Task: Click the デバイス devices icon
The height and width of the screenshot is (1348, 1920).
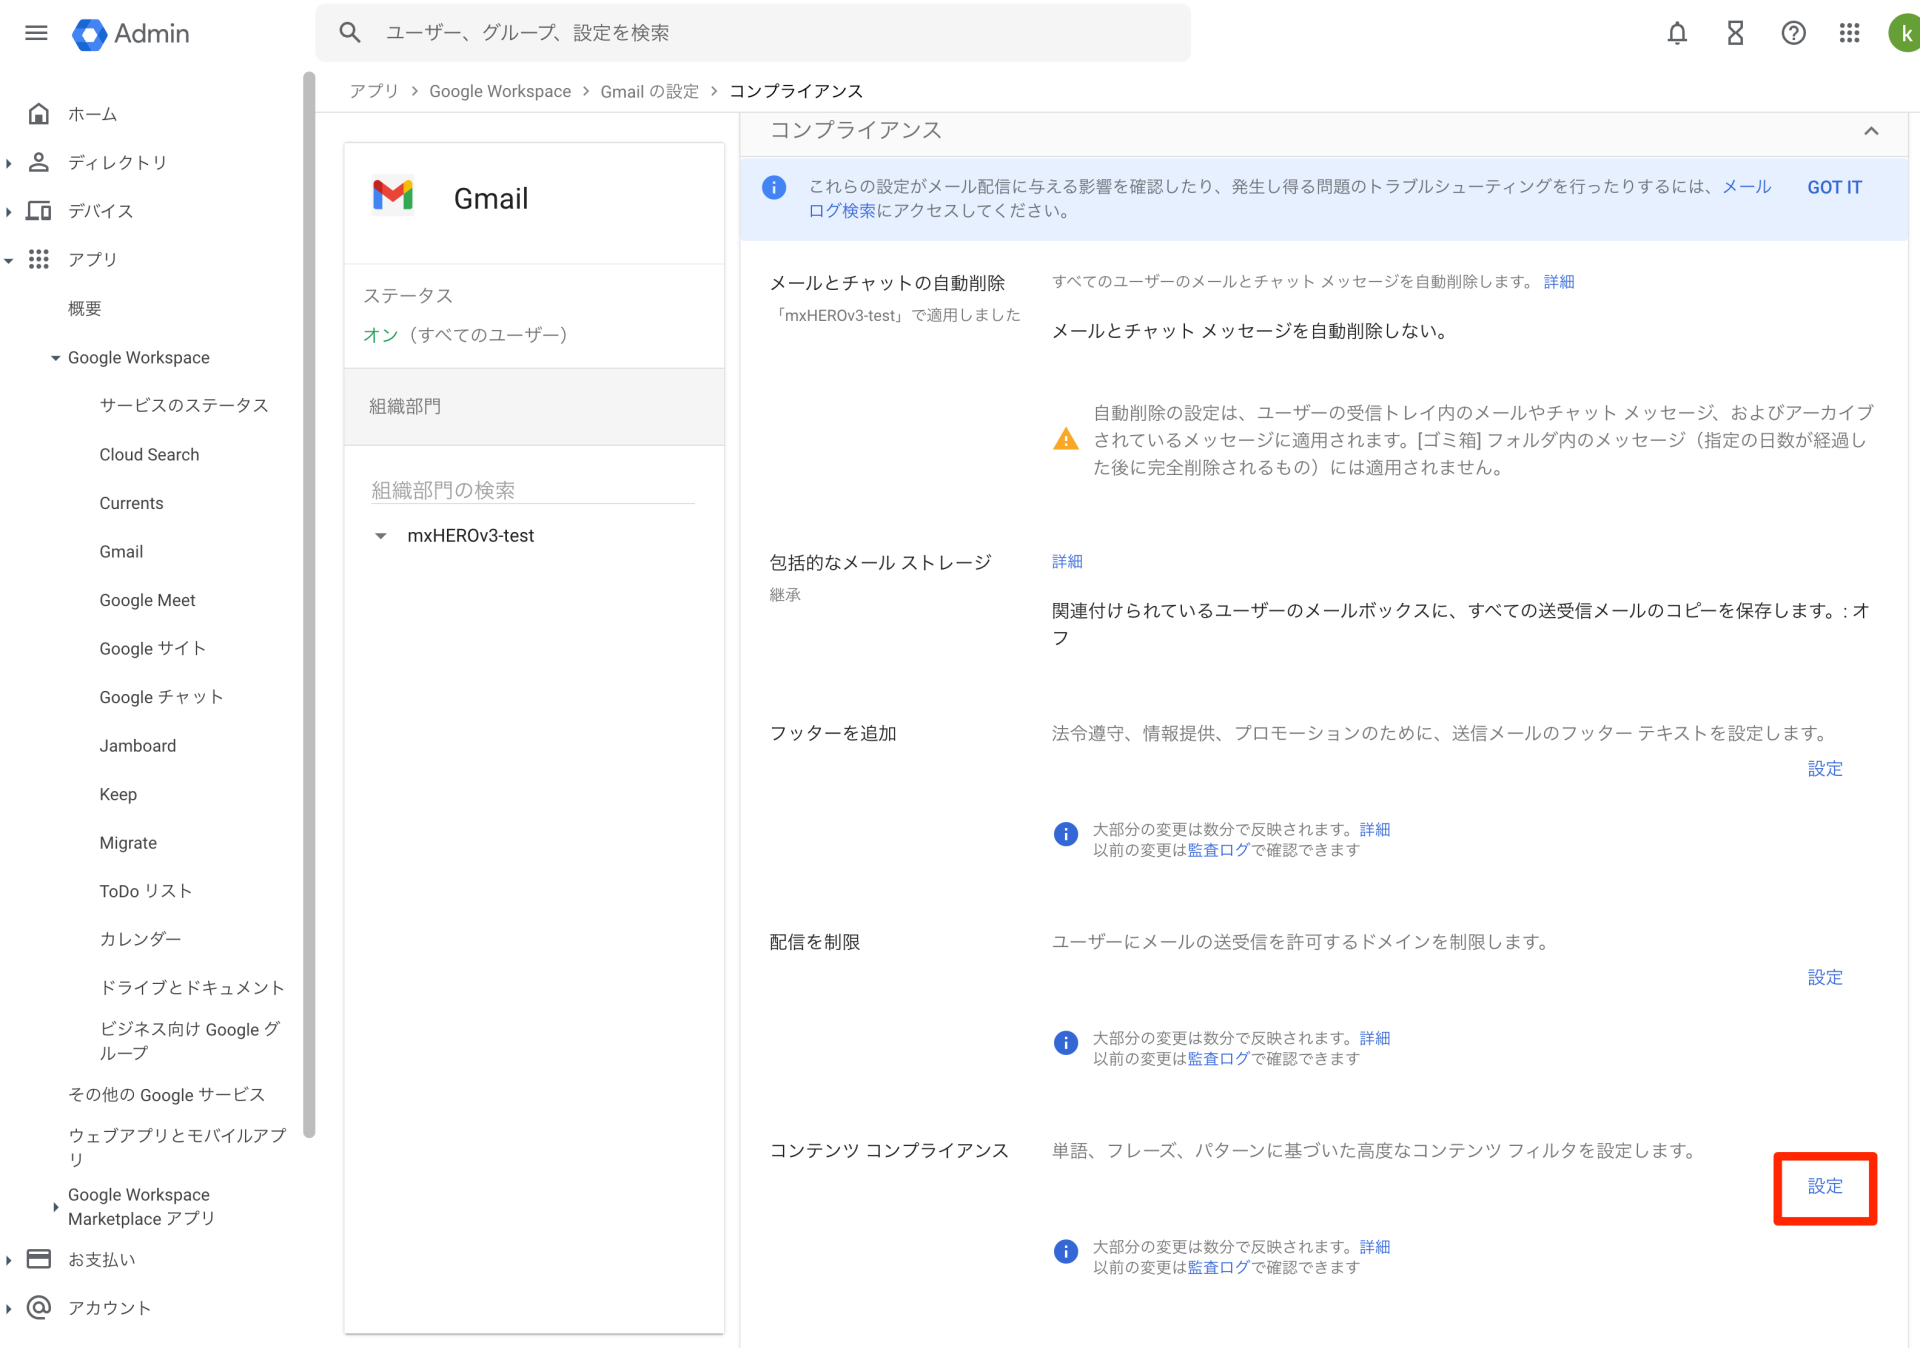Action: coord(38,211)
